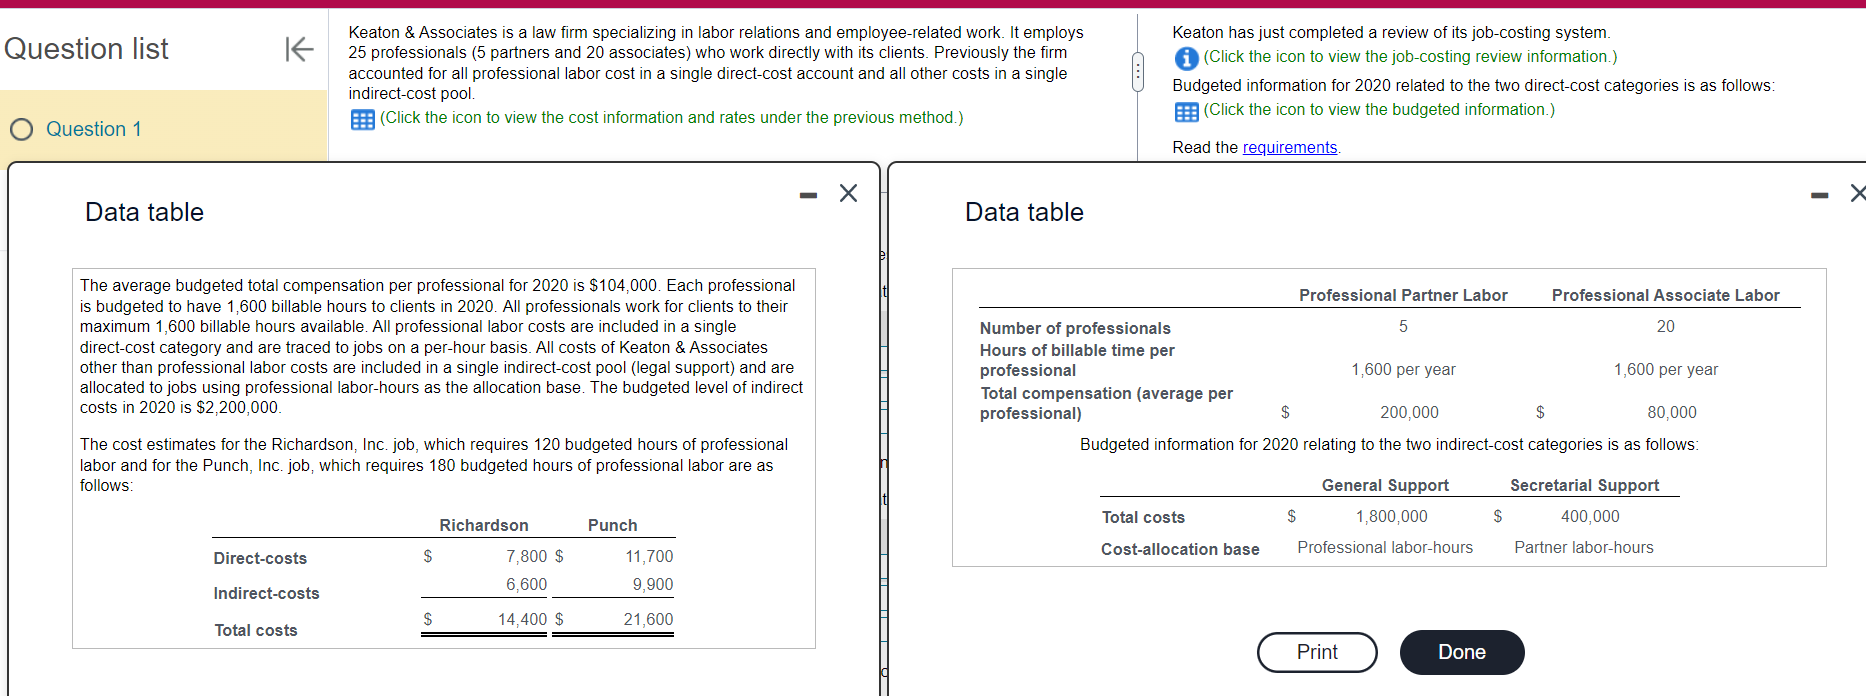Image resolution: width=1866 pixels, height=696 pixels.
Task: Click the previous method cost information link text
Action: (x=672, y=118)
